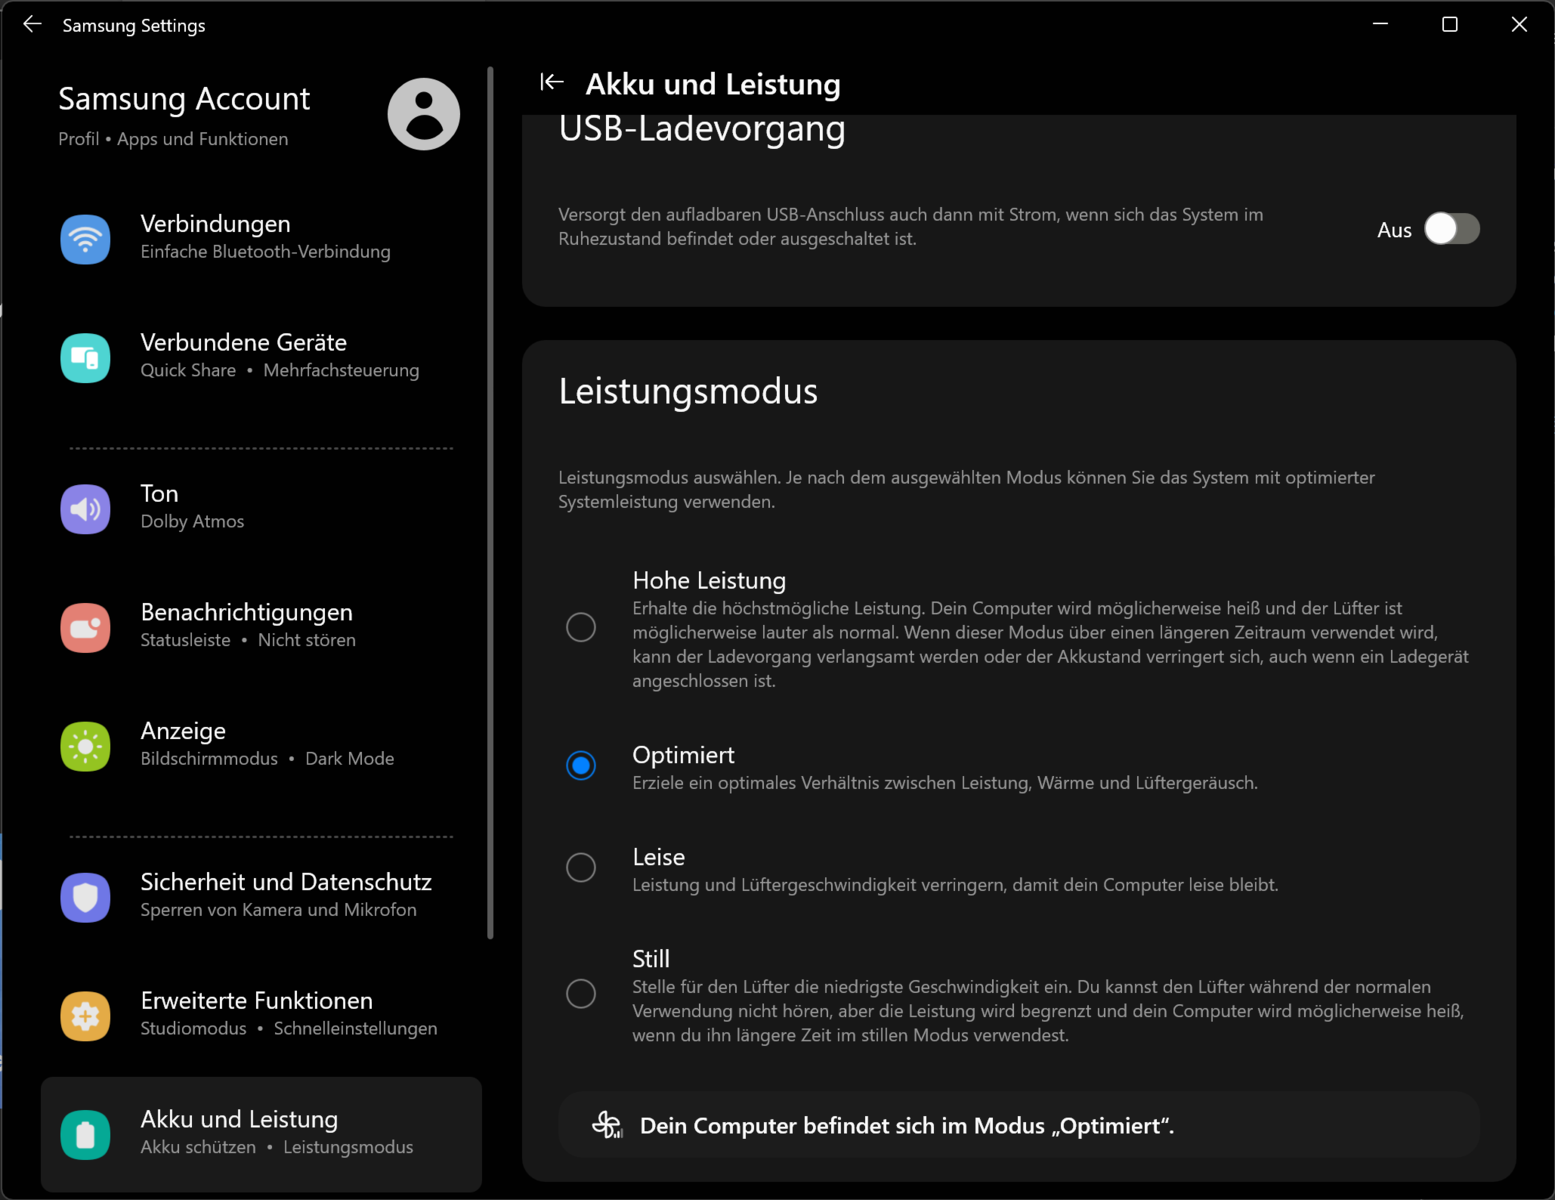Maximize the Samsung Settings window
Screen dimensions: 1555x1200
(1450, 24)
